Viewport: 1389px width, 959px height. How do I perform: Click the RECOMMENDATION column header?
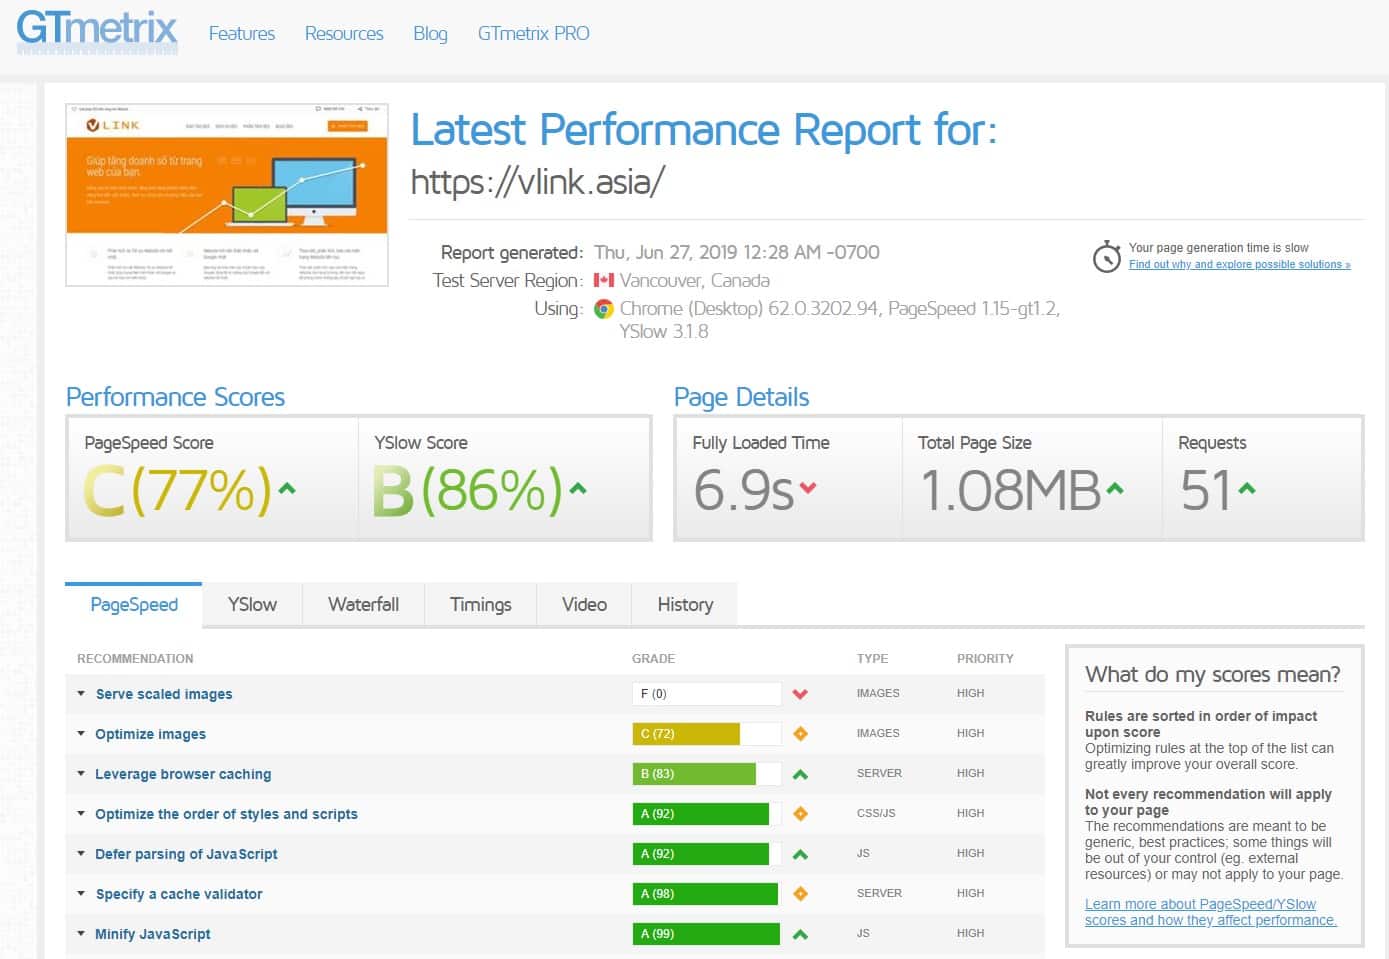135,659
